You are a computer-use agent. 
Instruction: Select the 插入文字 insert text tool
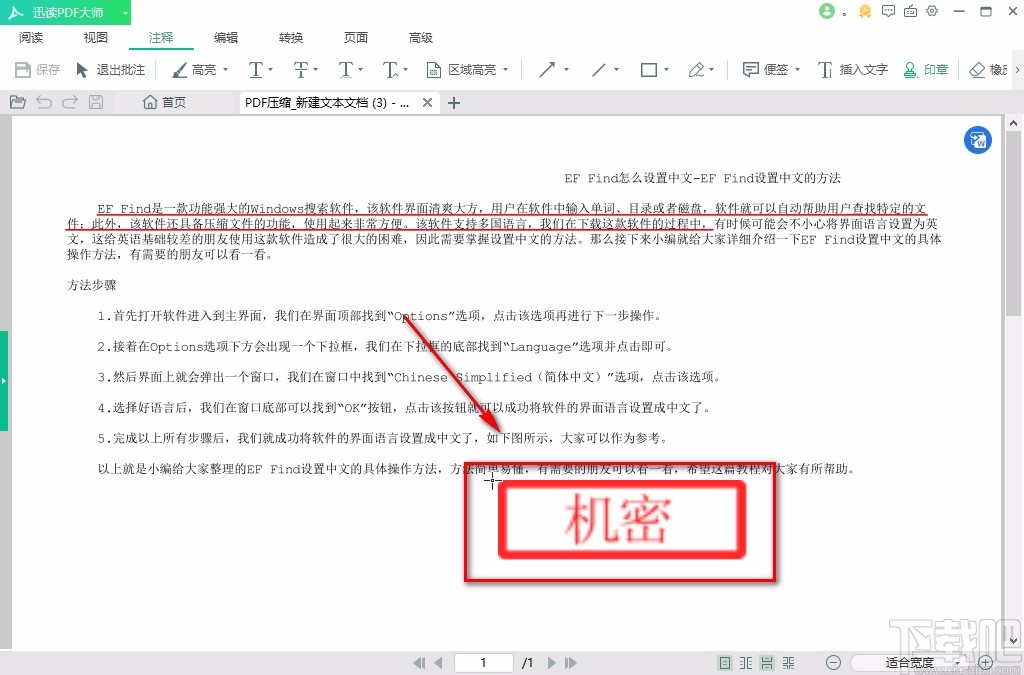(x=855, y=69)
